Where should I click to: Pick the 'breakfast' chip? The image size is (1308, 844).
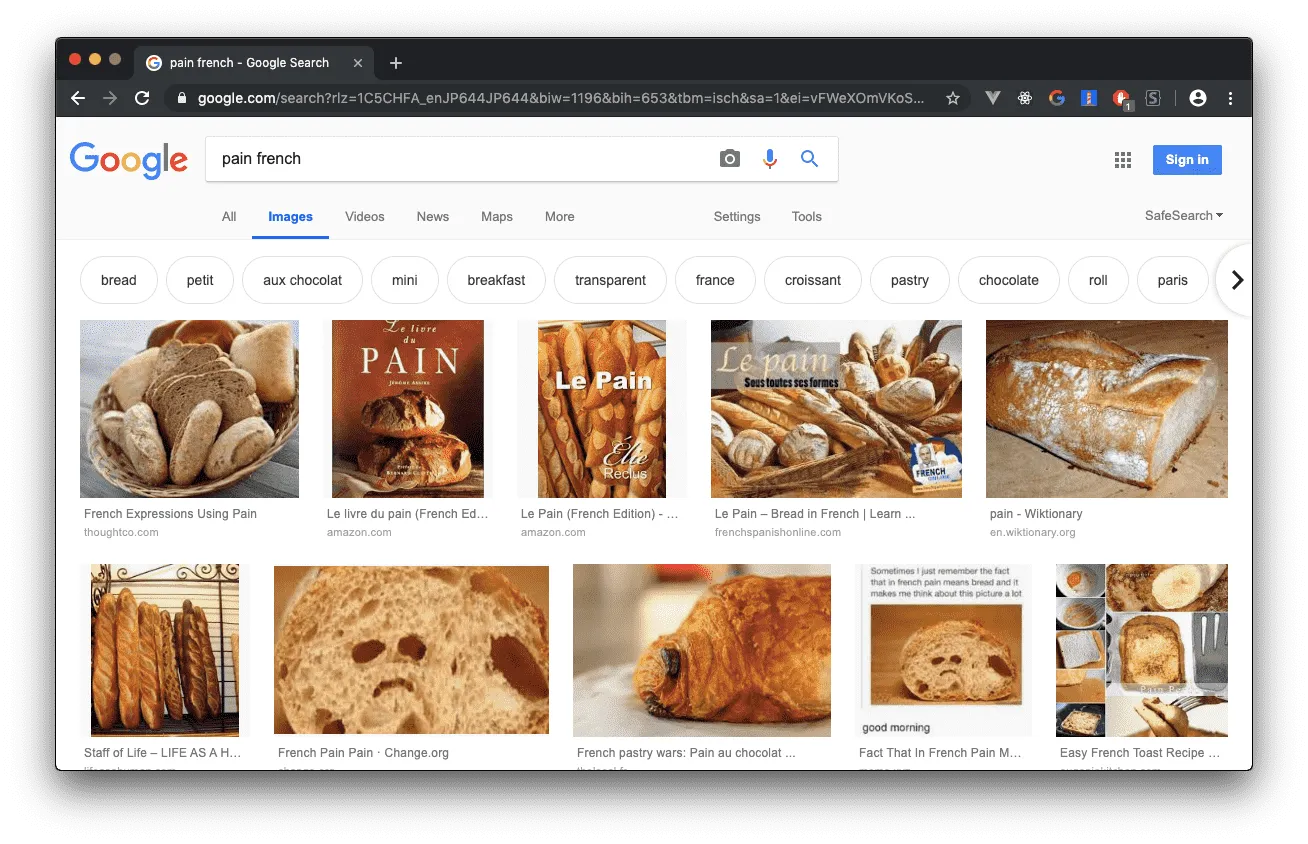496,280
